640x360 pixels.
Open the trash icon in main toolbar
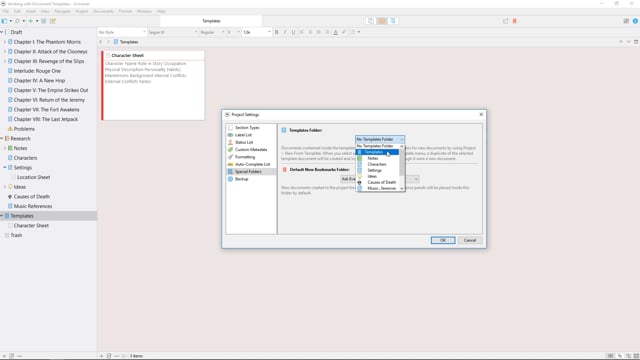click(x=44, y=21)
